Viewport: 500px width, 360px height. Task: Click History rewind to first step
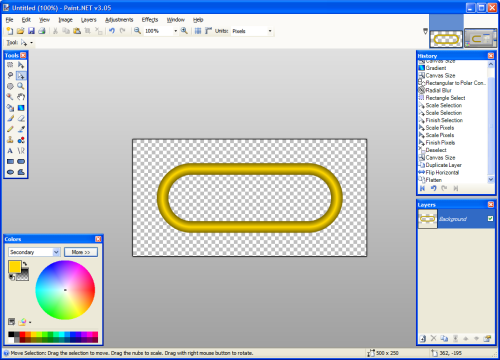(422, 188)
